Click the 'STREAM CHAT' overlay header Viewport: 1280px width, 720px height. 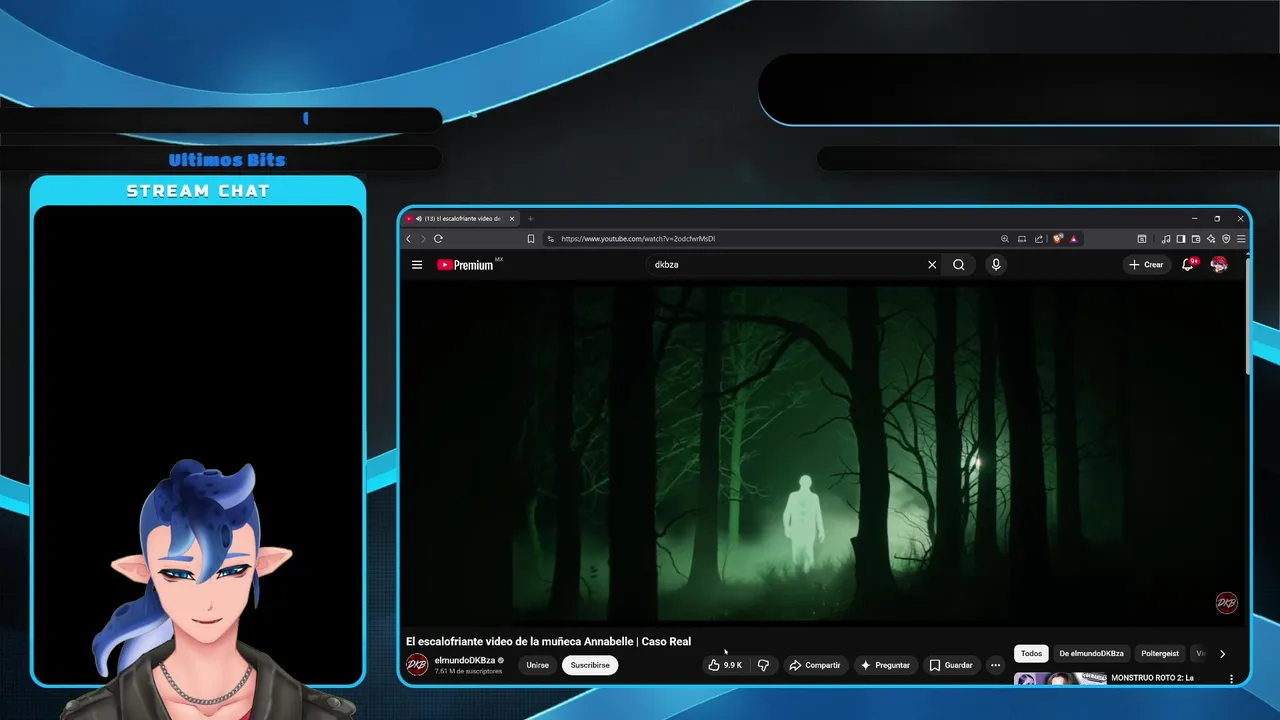198,191
